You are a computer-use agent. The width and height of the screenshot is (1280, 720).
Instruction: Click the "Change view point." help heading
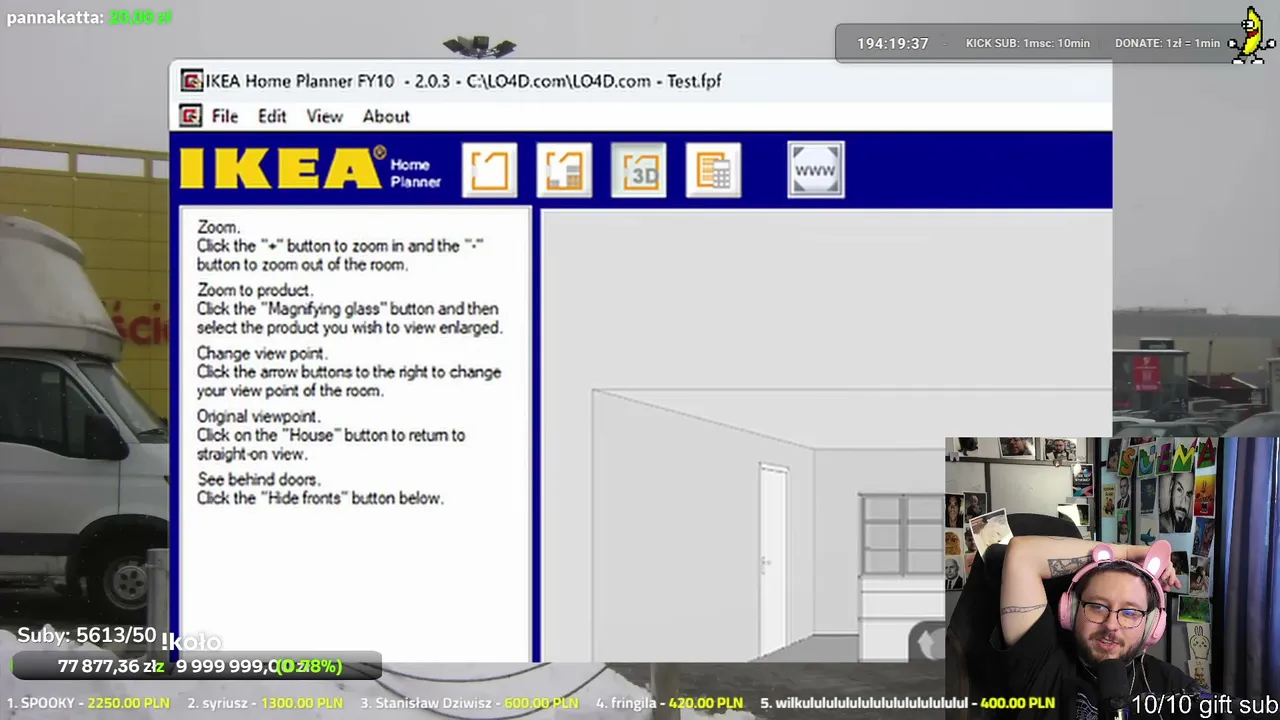262,353
